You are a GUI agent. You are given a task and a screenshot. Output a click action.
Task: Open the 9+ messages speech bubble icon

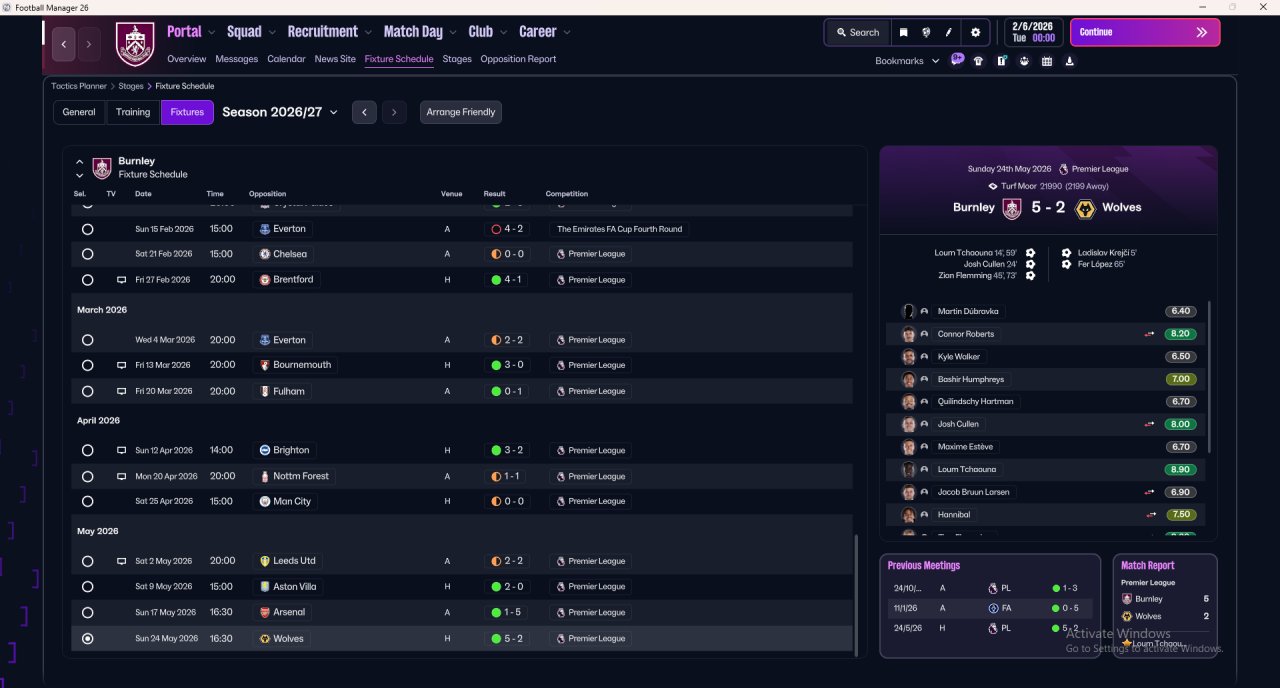pyautogui.click(x=957, y=60)
